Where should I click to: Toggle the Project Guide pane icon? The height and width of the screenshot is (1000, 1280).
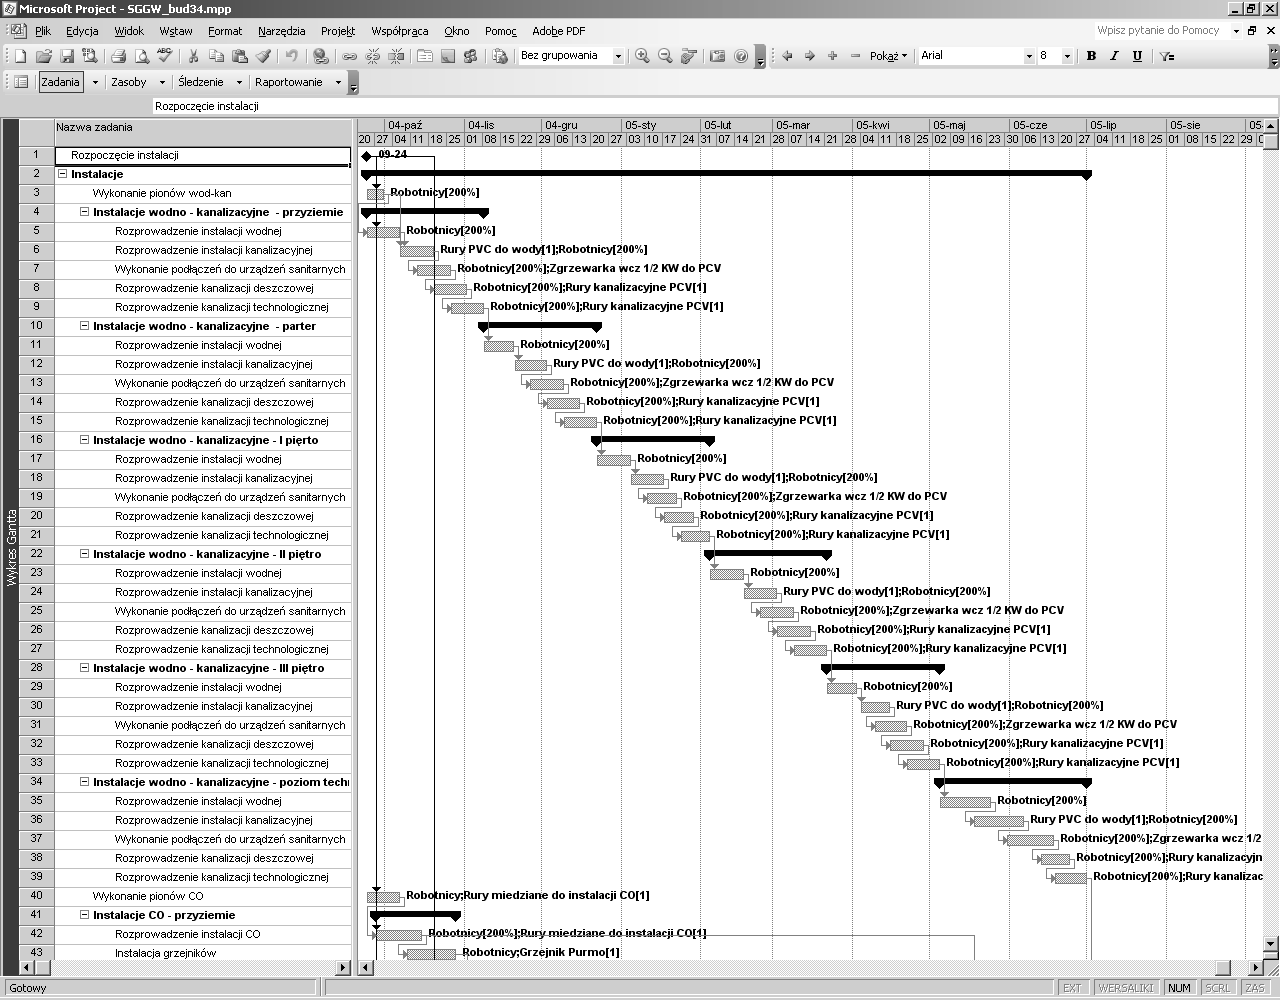[x=20, y=82]
